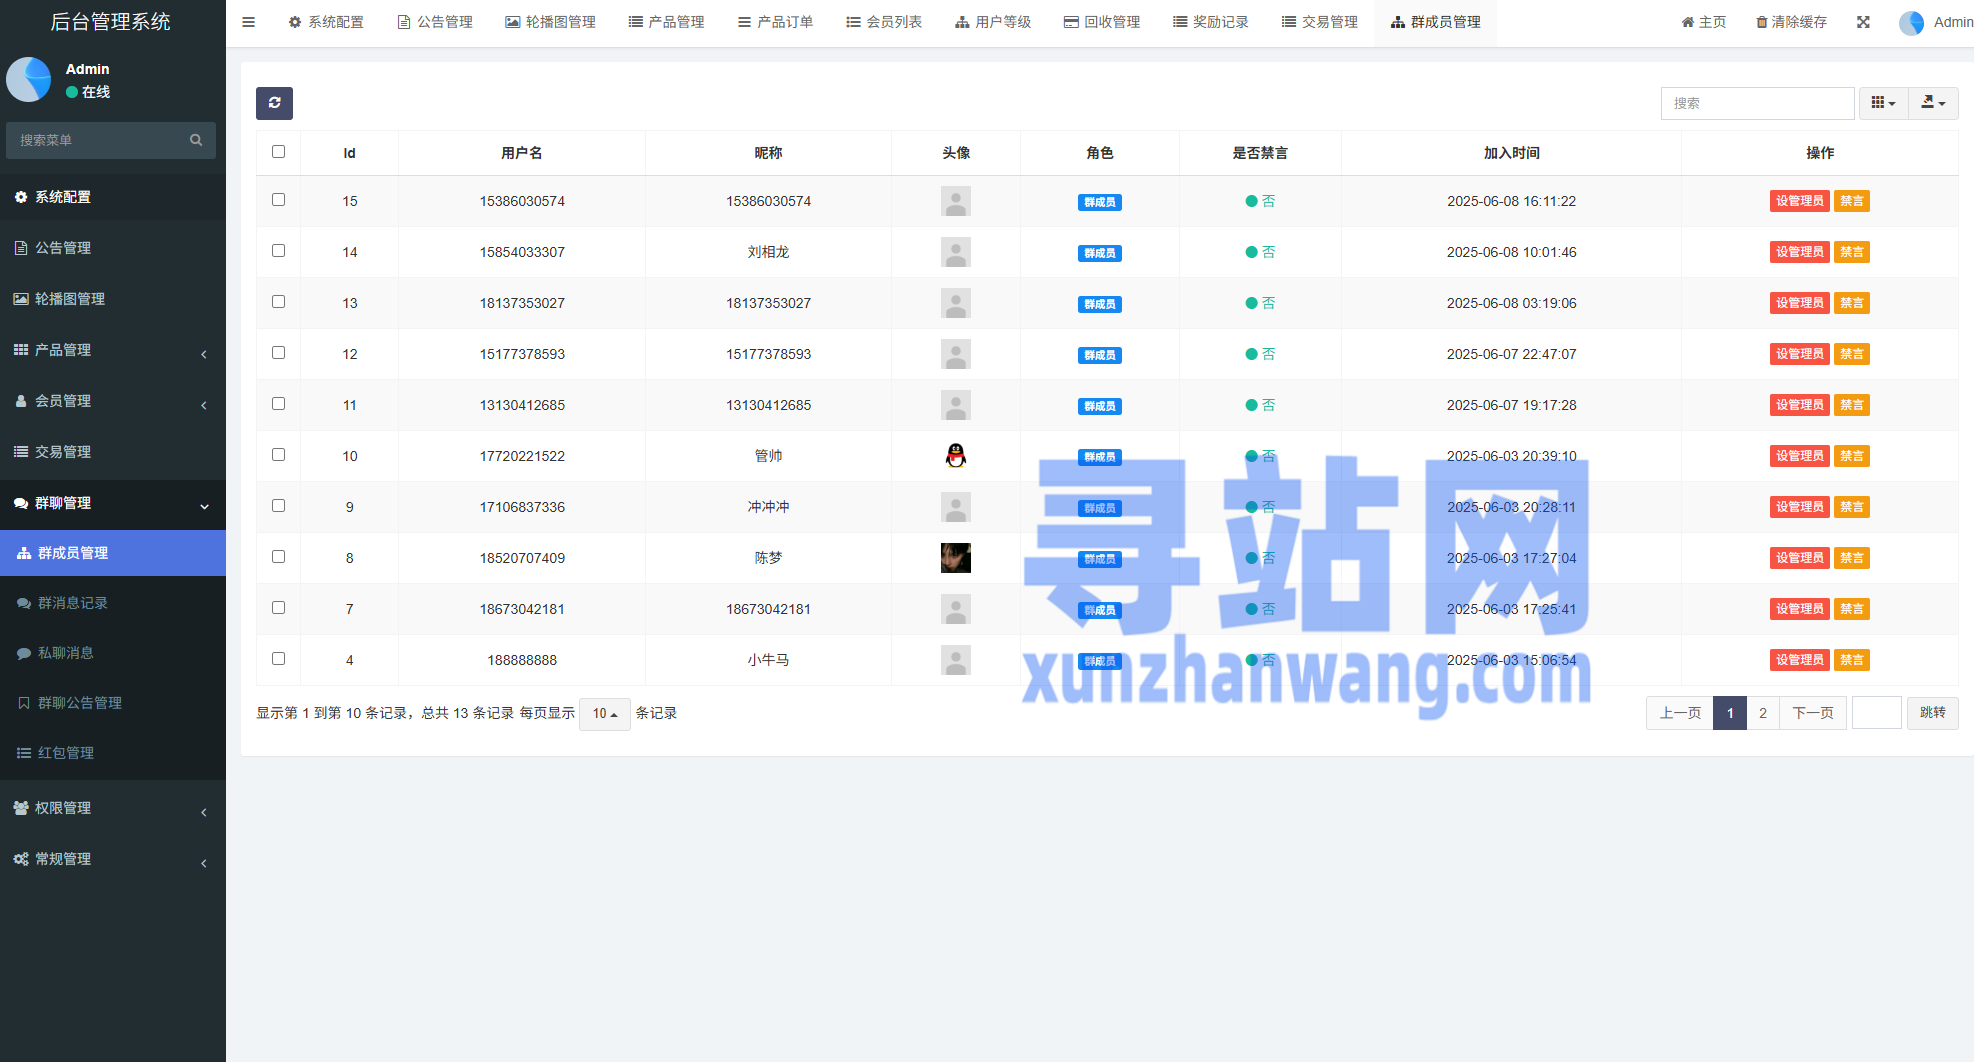The width and height of the screenshot is (1974, 1062).
Task: Click the 主页 home icon
Action: 1688,22
